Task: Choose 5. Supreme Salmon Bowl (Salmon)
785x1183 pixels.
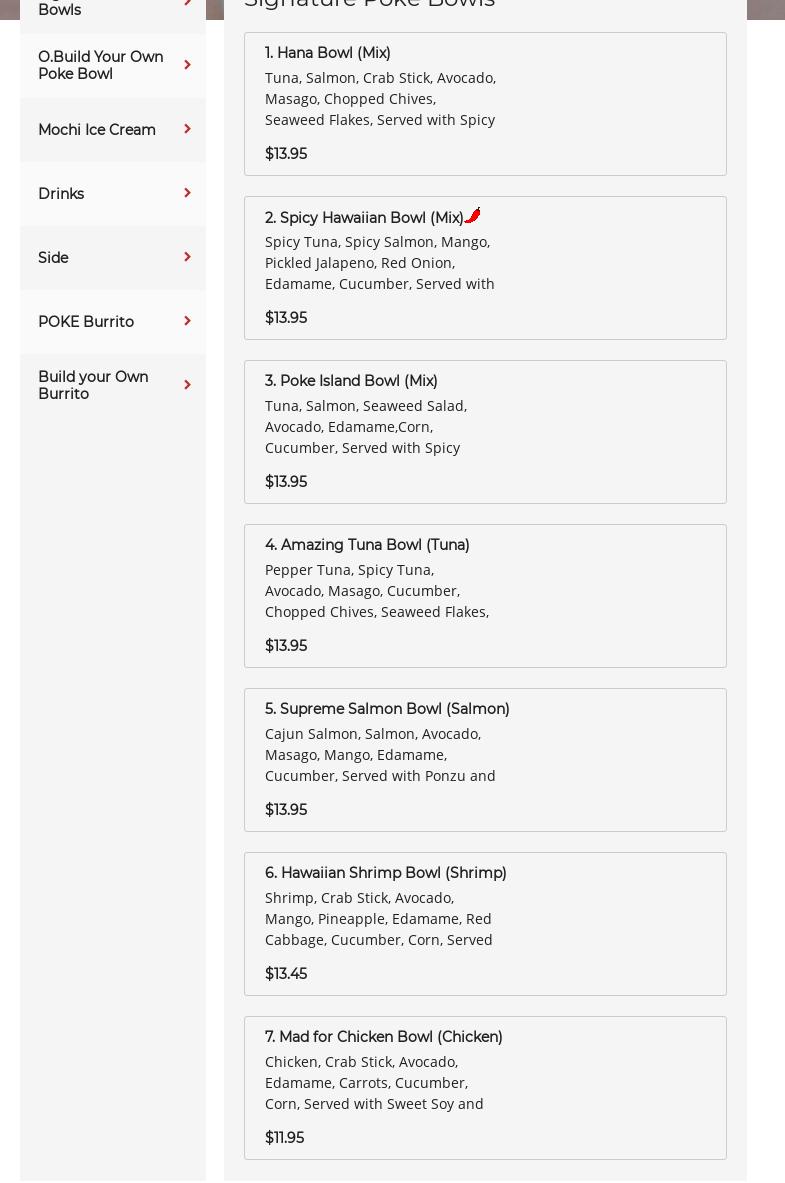Action: pos(387,709)
